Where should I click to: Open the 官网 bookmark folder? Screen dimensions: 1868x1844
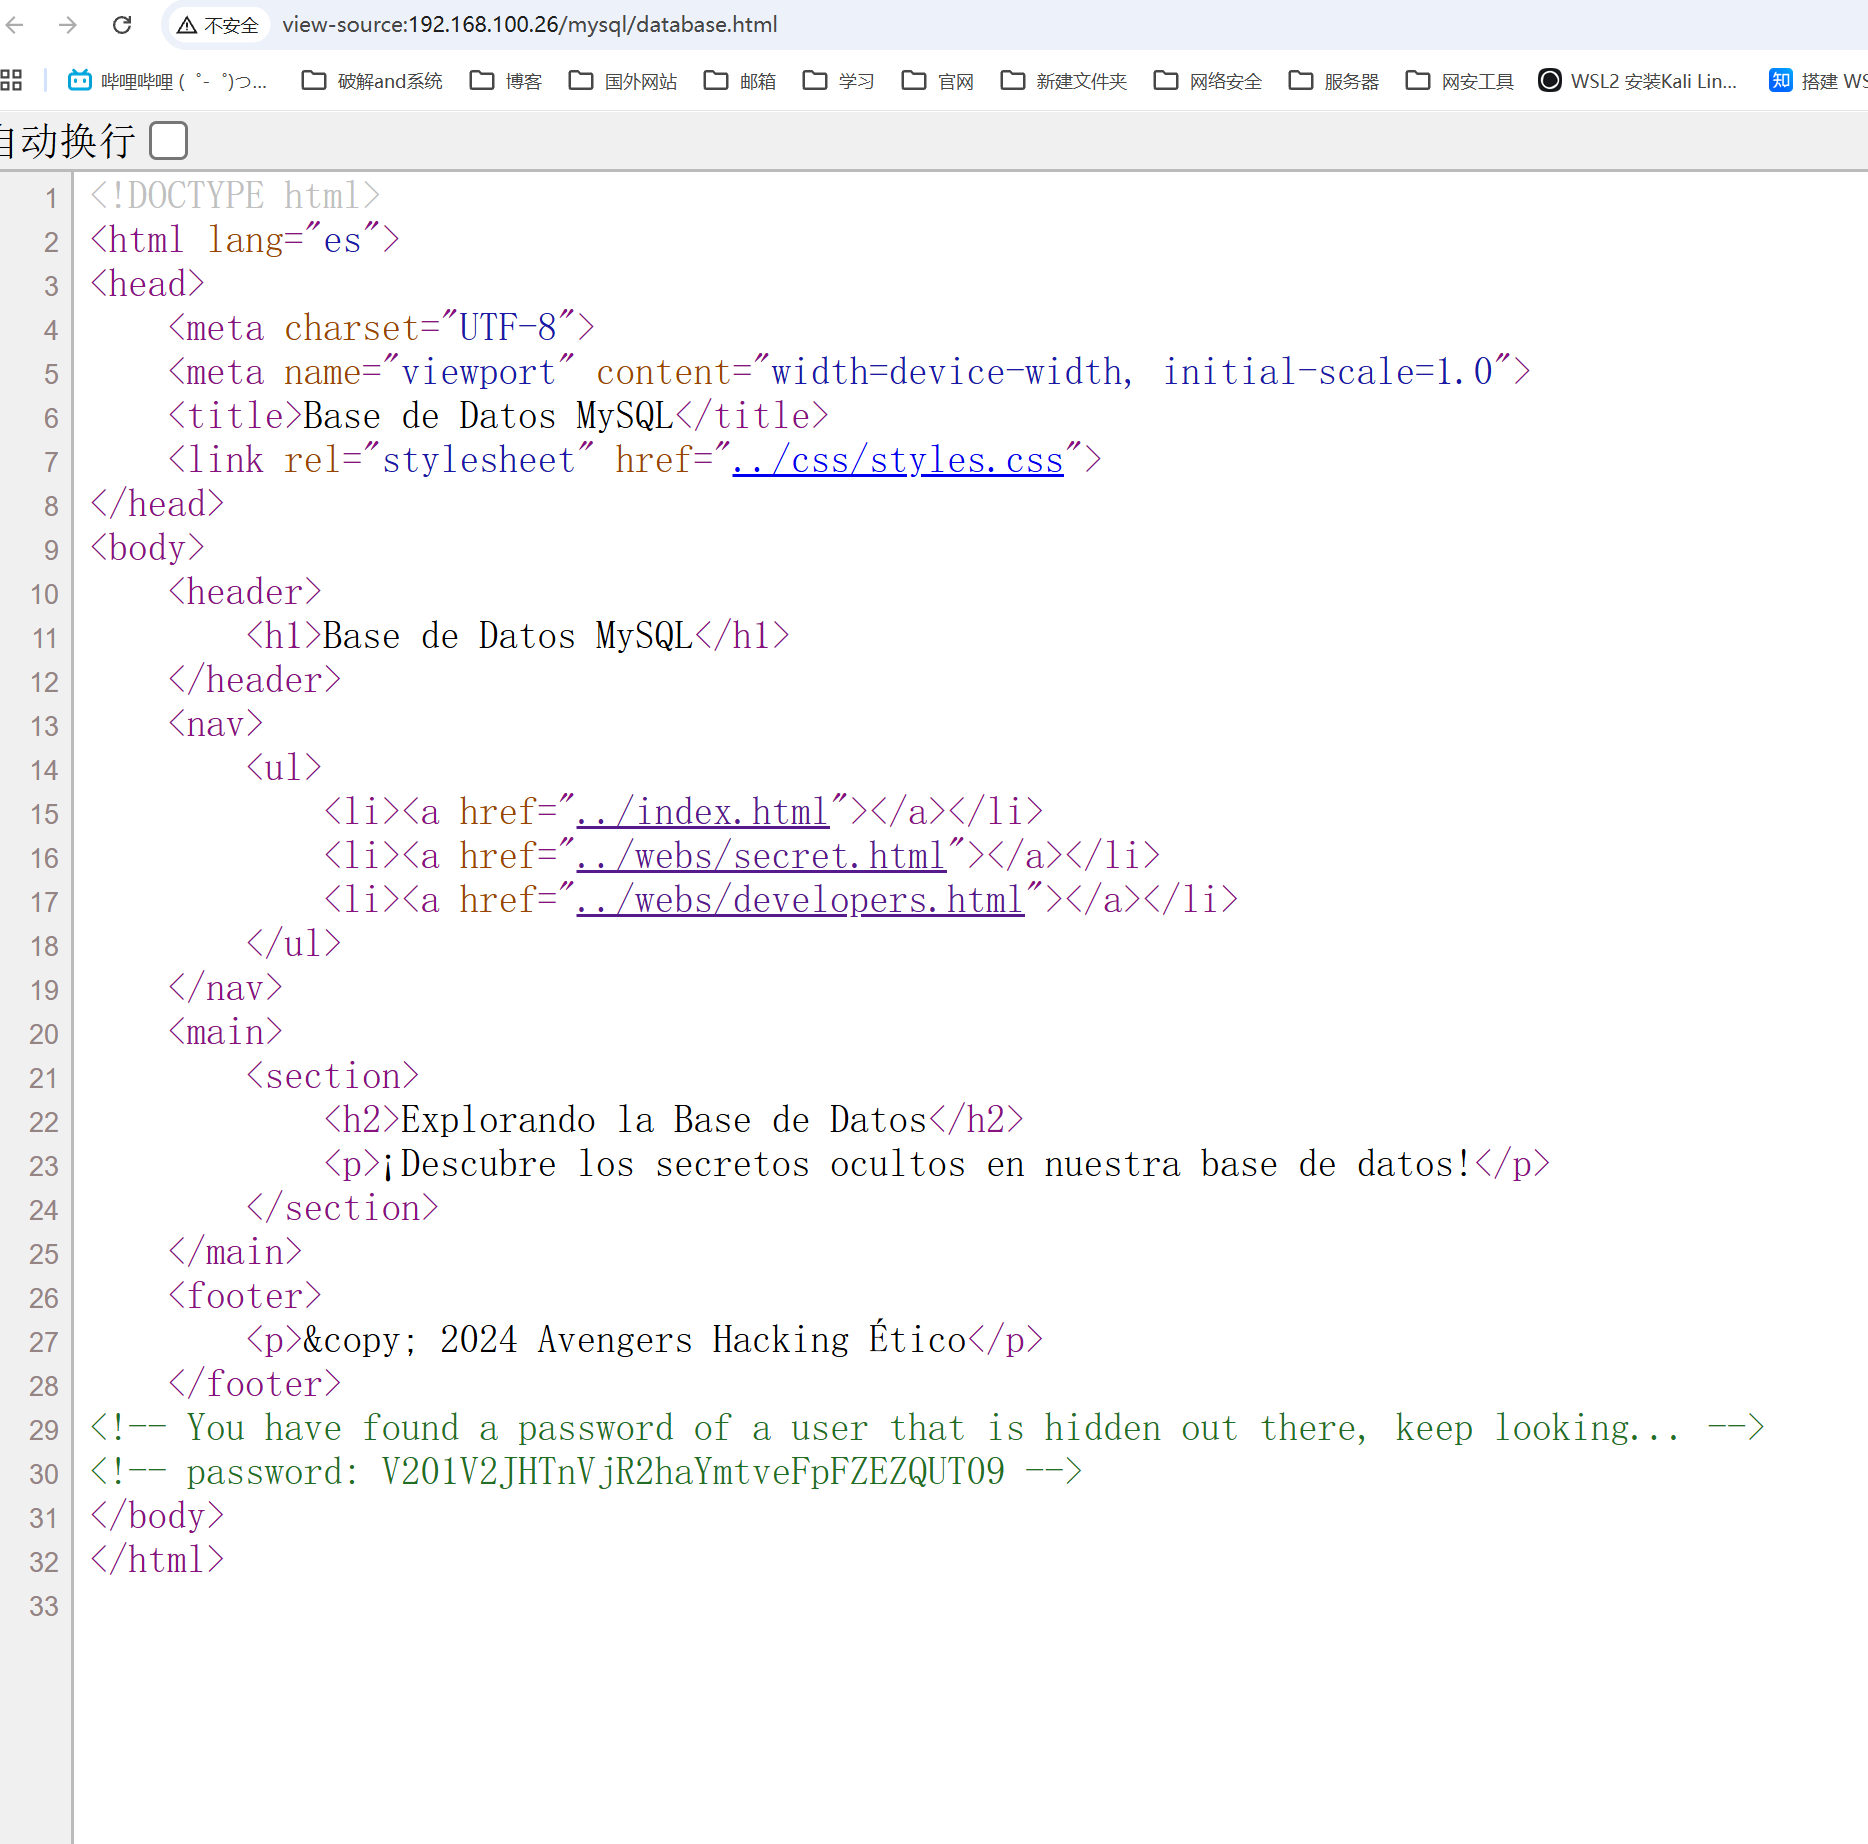[938, 80]
